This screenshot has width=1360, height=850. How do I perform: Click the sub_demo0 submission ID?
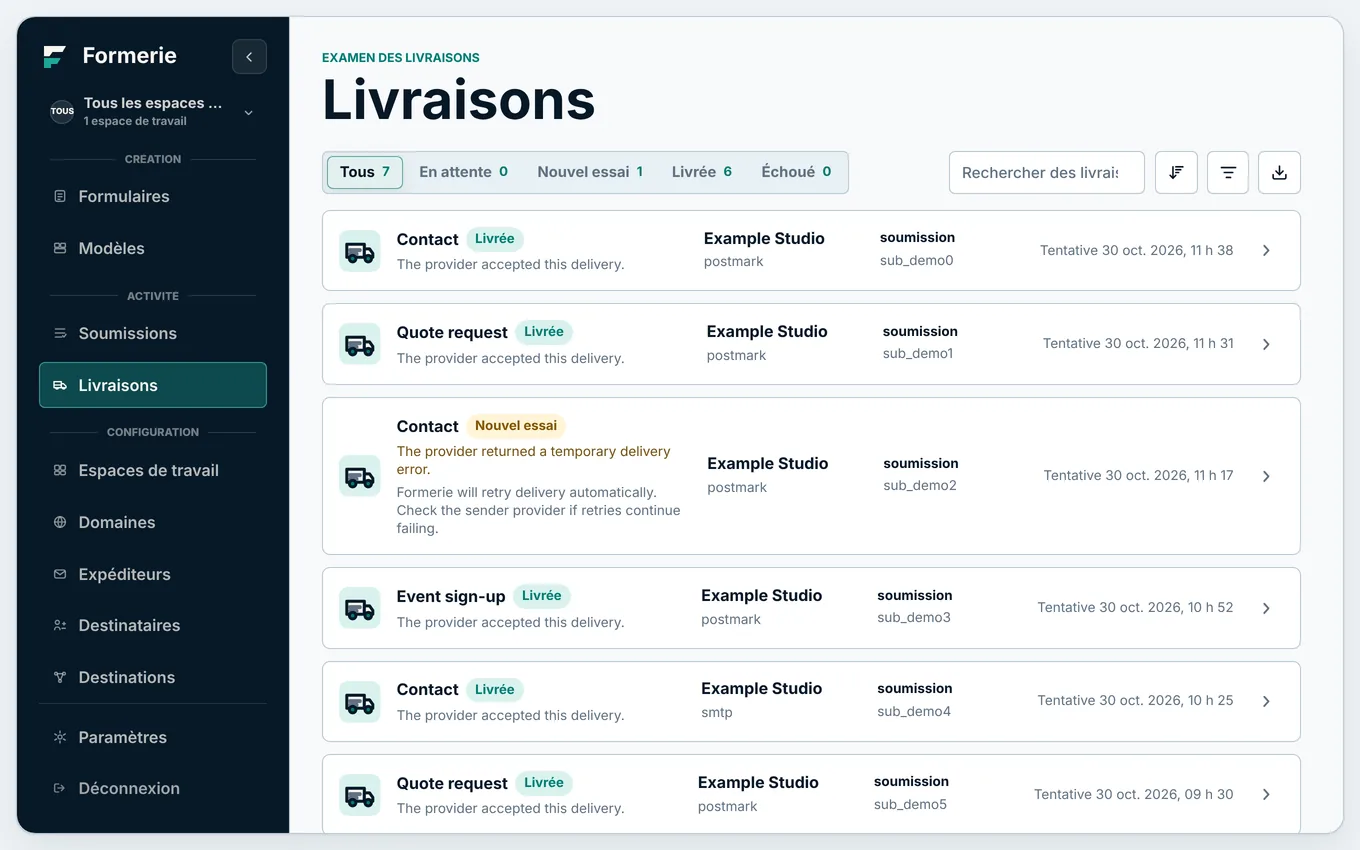point(916,261)
